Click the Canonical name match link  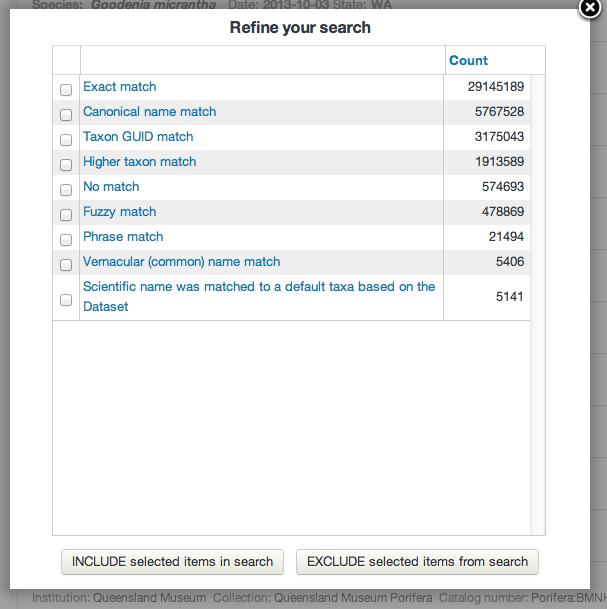pyautogui.click(x=150, y=112)
